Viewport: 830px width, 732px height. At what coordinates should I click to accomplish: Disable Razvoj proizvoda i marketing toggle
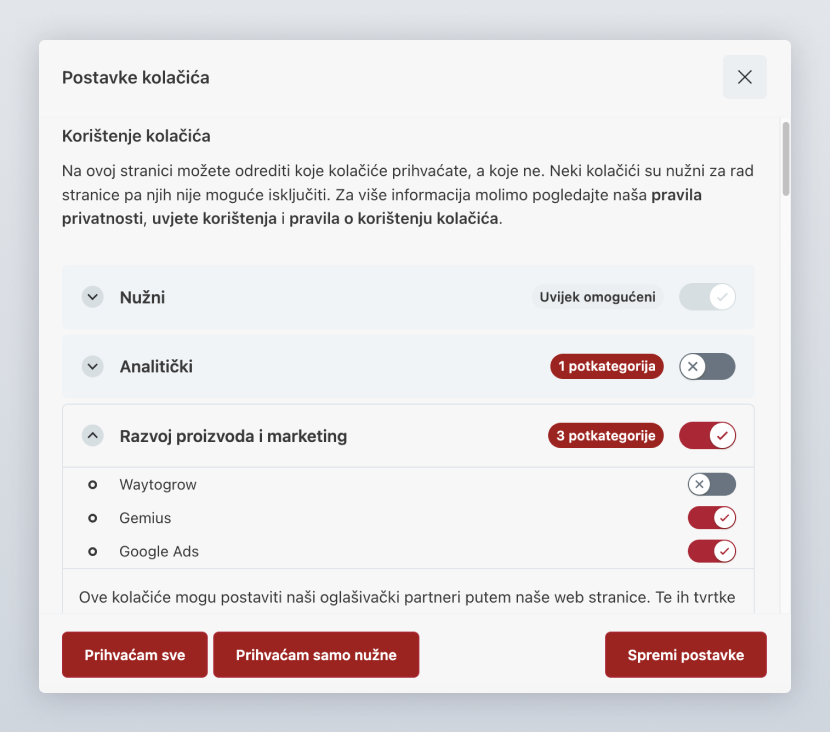tap(707, 436)
